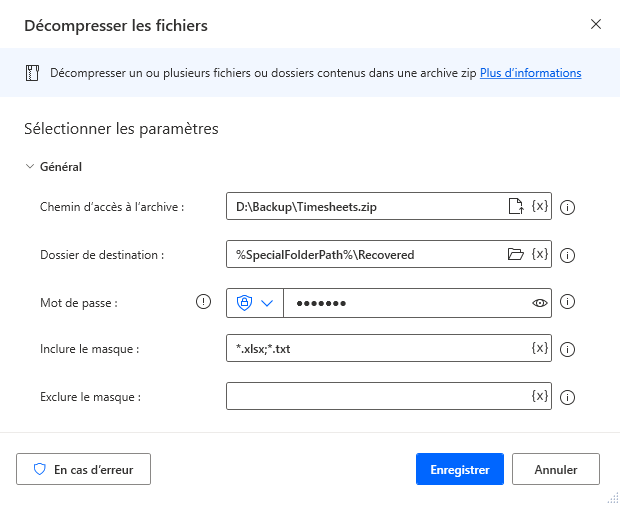Click the Inclure le masque label
Screen dimensions: 620x505
pyautogui.click(x=89, y=349)
